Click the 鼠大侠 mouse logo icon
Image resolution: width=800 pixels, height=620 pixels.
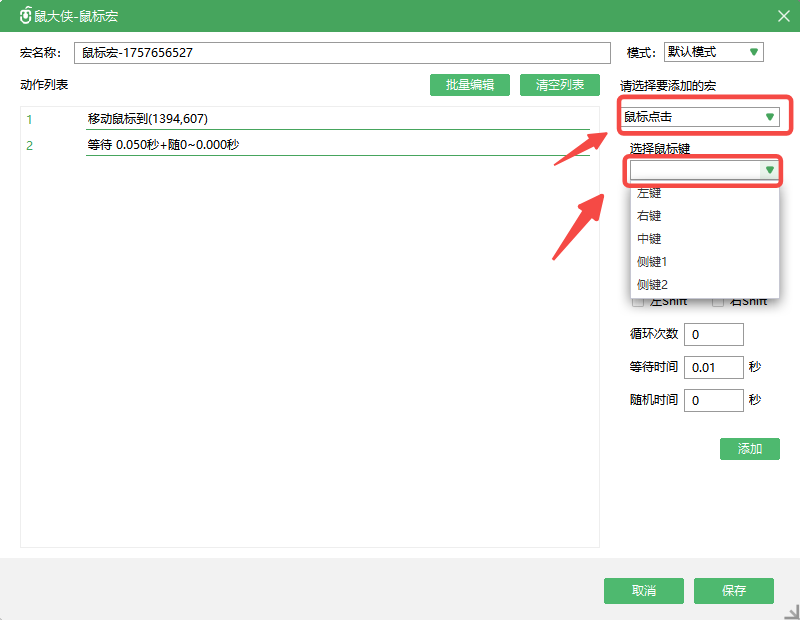click(26, 16)
